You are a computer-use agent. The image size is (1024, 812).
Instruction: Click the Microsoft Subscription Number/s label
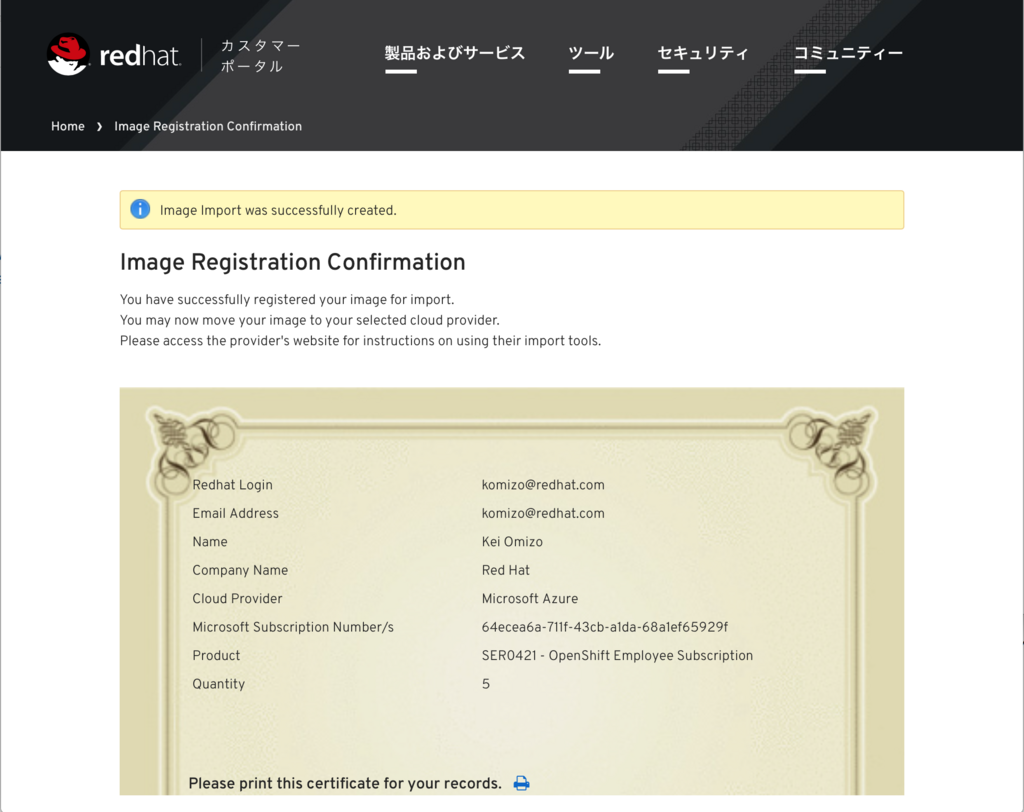tap(293, 627)
